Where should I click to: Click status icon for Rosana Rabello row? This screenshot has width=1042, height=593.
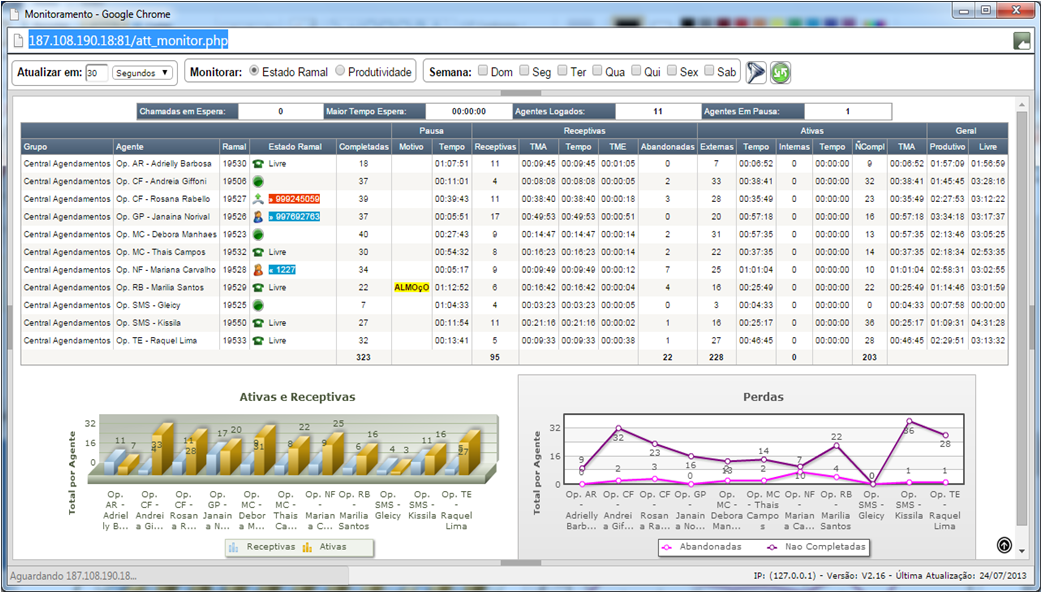[x=259, y=199]
